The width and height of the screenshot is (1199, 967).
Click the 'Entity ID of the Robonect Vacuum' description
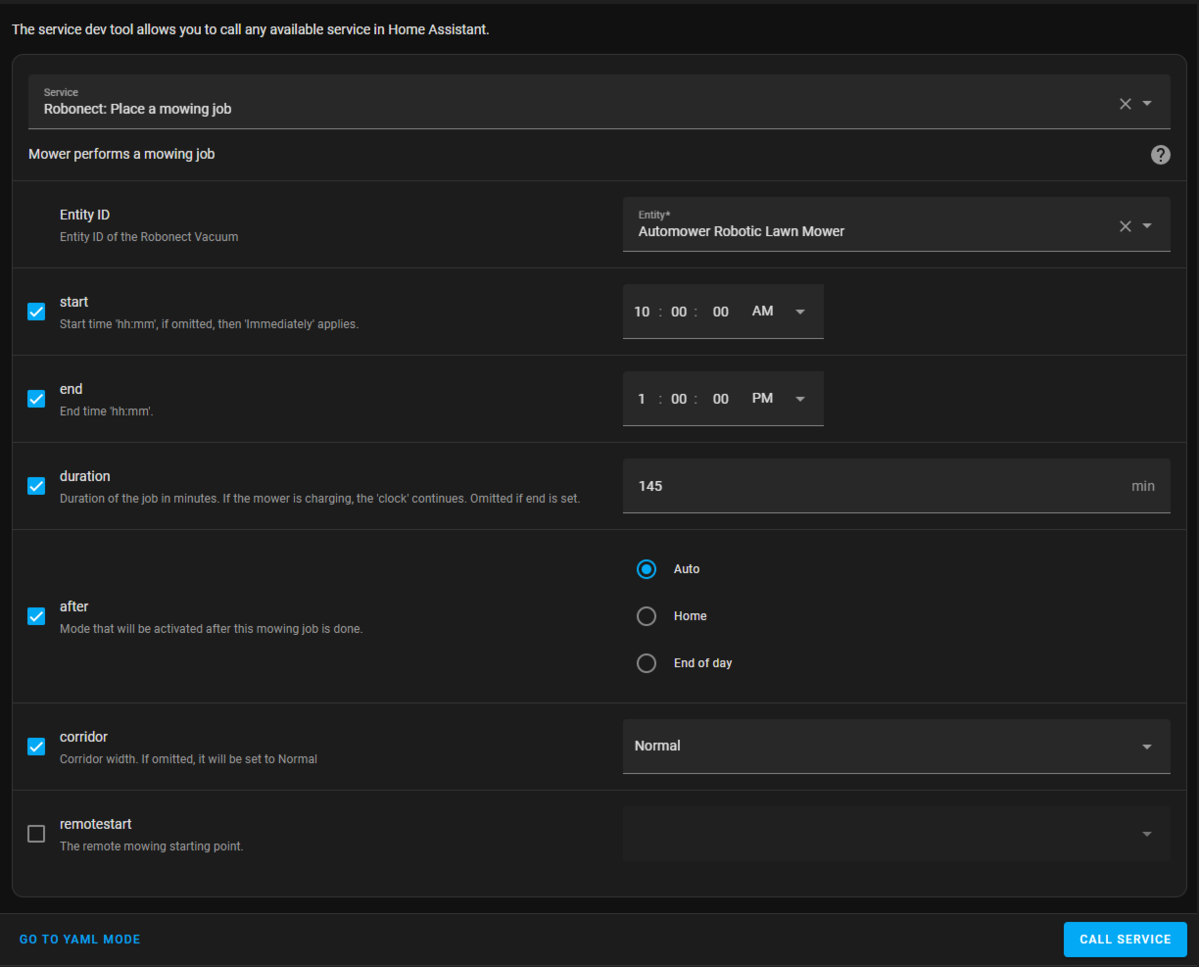click(149, 237)
